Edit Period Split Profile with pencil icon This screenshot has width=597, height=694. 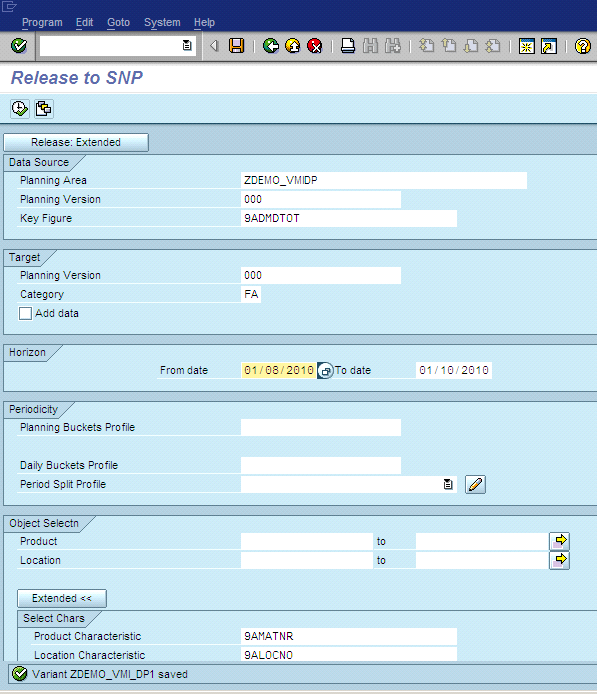475,484
